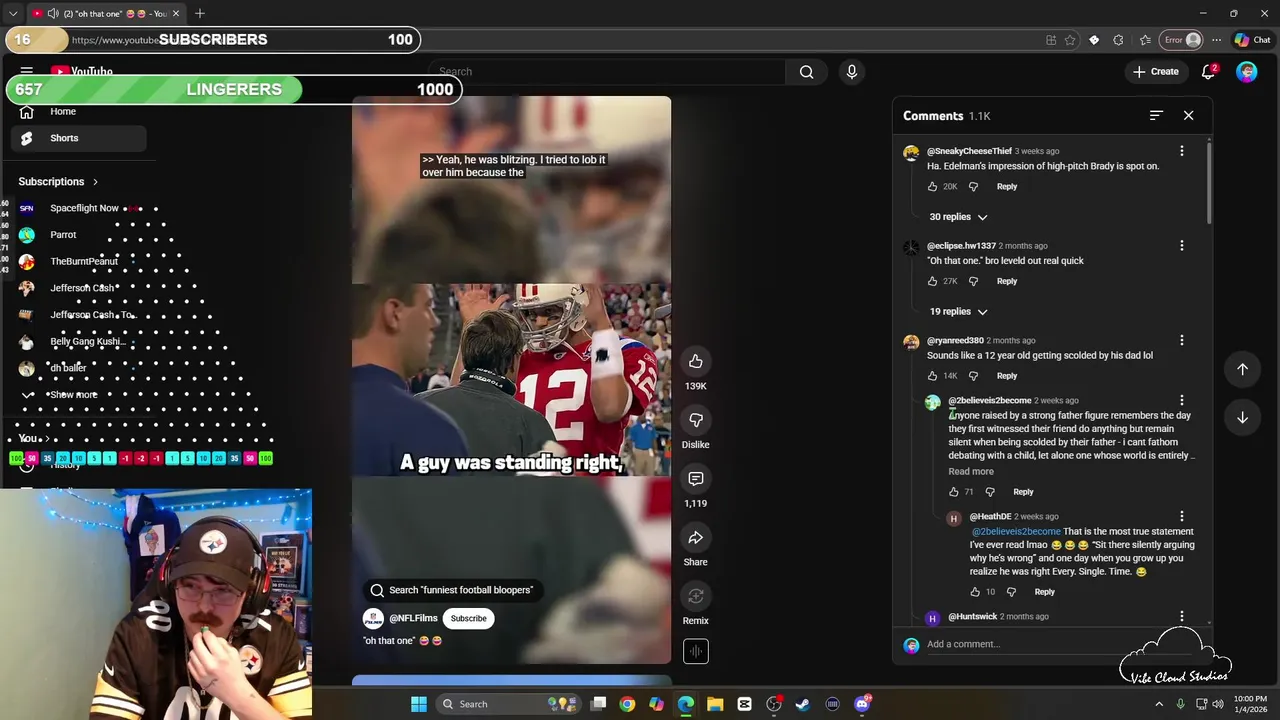Open the Parrot subscription
Image resolution: width=1280 pixels, height=720 pixels.
pos(78,235)
